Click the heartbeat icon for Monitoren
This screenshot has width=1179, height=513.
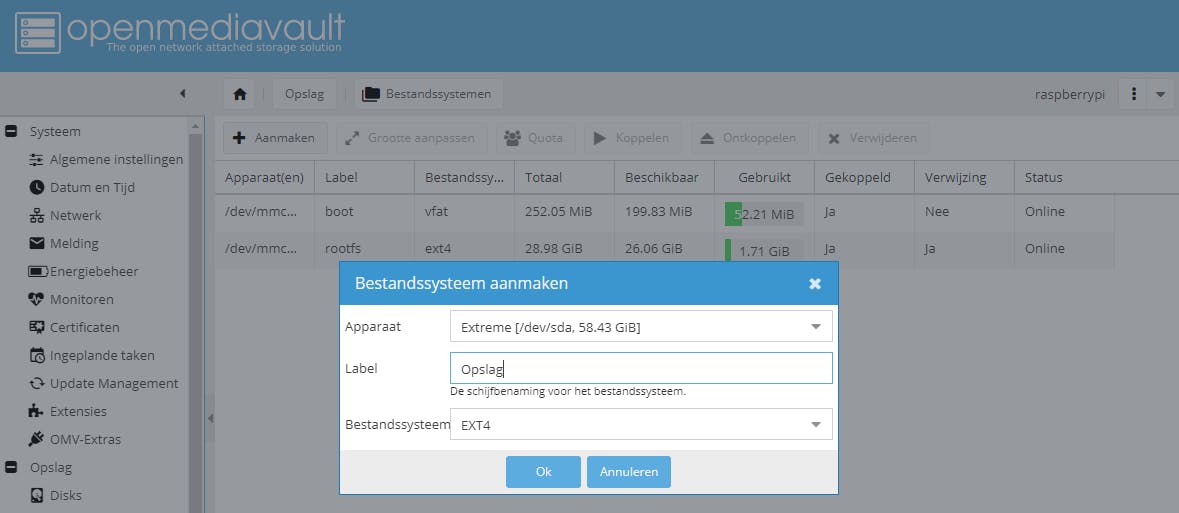point(36,299)
